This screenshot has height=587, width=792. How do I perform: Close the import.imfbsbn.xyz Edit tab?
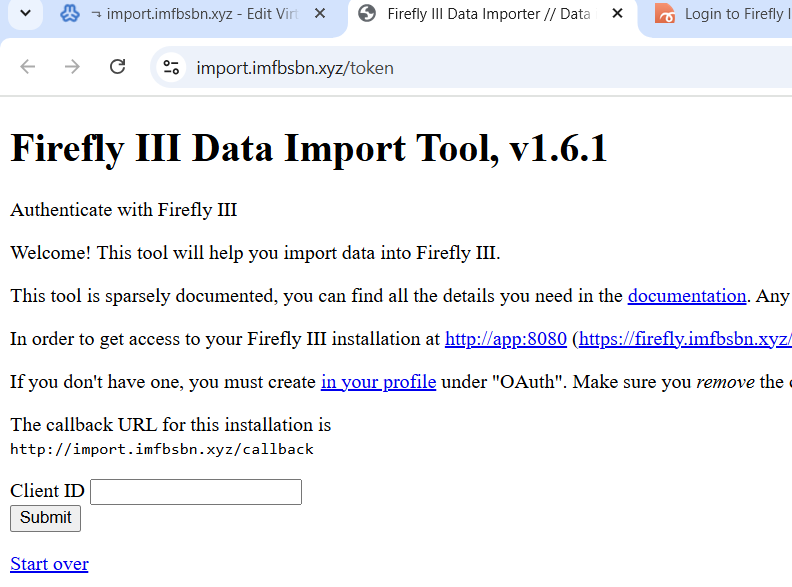[319, 15]
